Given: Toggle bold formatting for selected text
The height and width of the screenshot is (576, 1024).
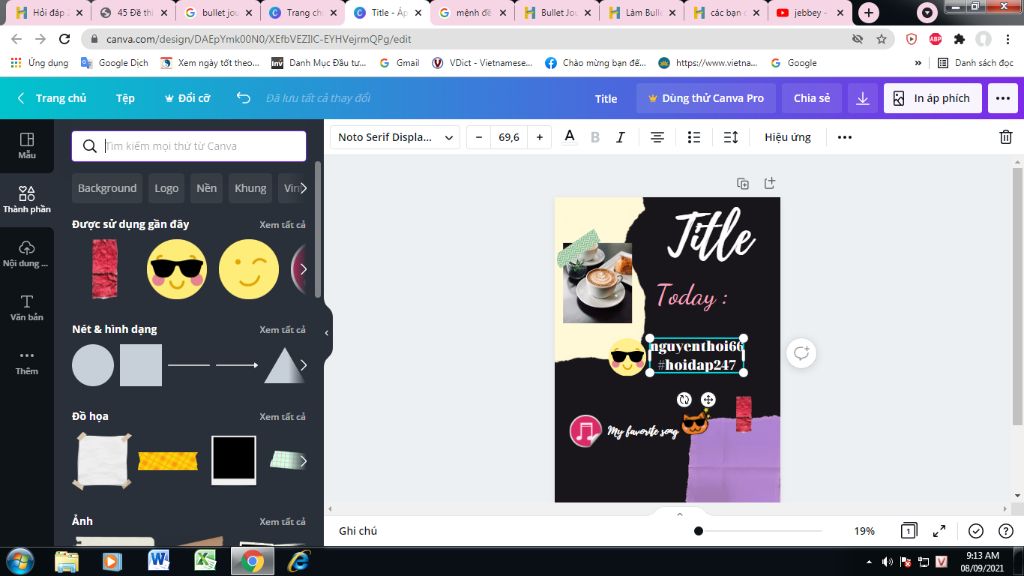Looking at the screenshot, I should click(x=595, y=137).
